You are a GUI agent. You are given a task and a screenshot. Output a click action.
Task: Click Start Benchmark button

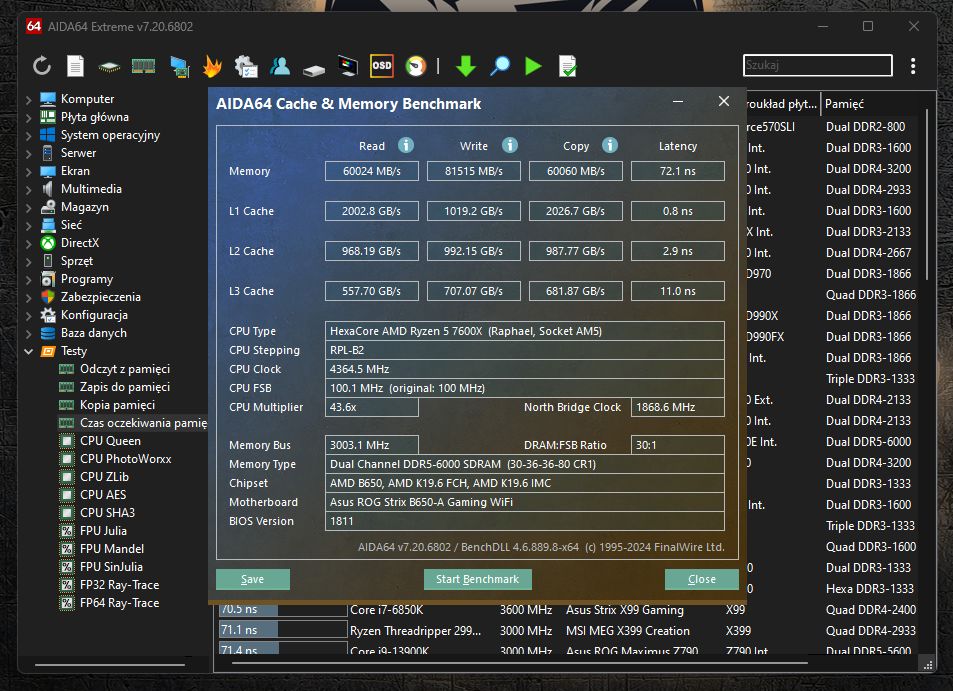point(477,579)
